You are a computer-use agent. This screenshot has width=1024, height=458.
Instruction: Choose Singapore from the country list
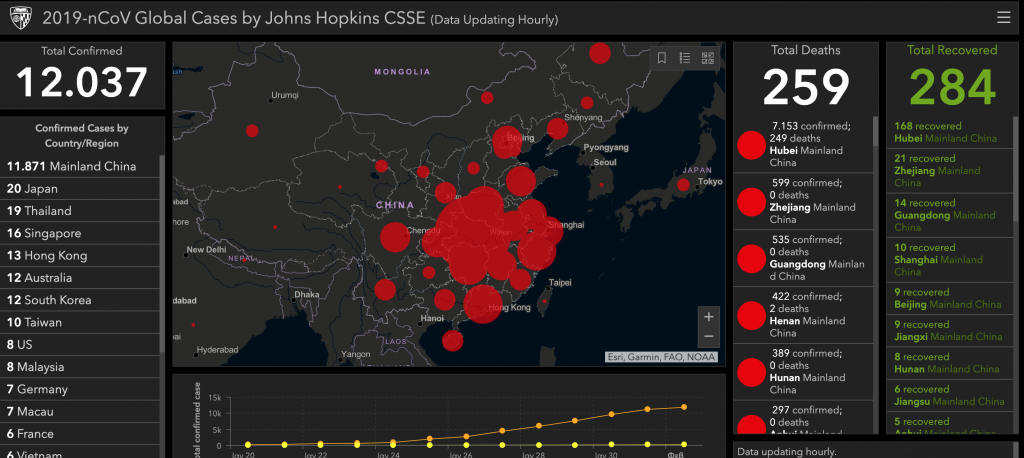(44, 233)
